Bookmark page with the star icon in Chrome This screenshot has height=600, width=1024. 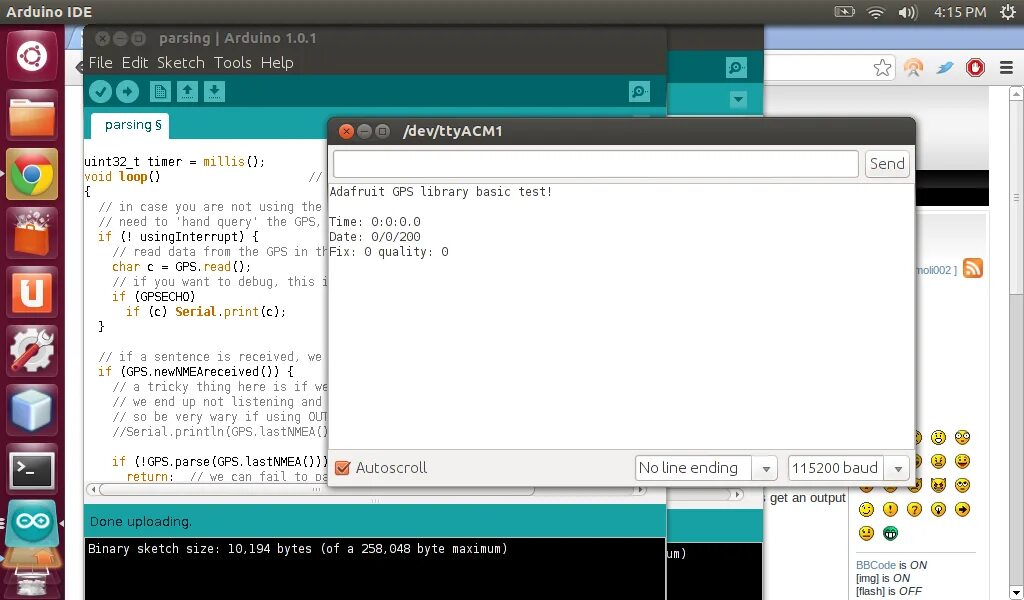click(882, 67)
